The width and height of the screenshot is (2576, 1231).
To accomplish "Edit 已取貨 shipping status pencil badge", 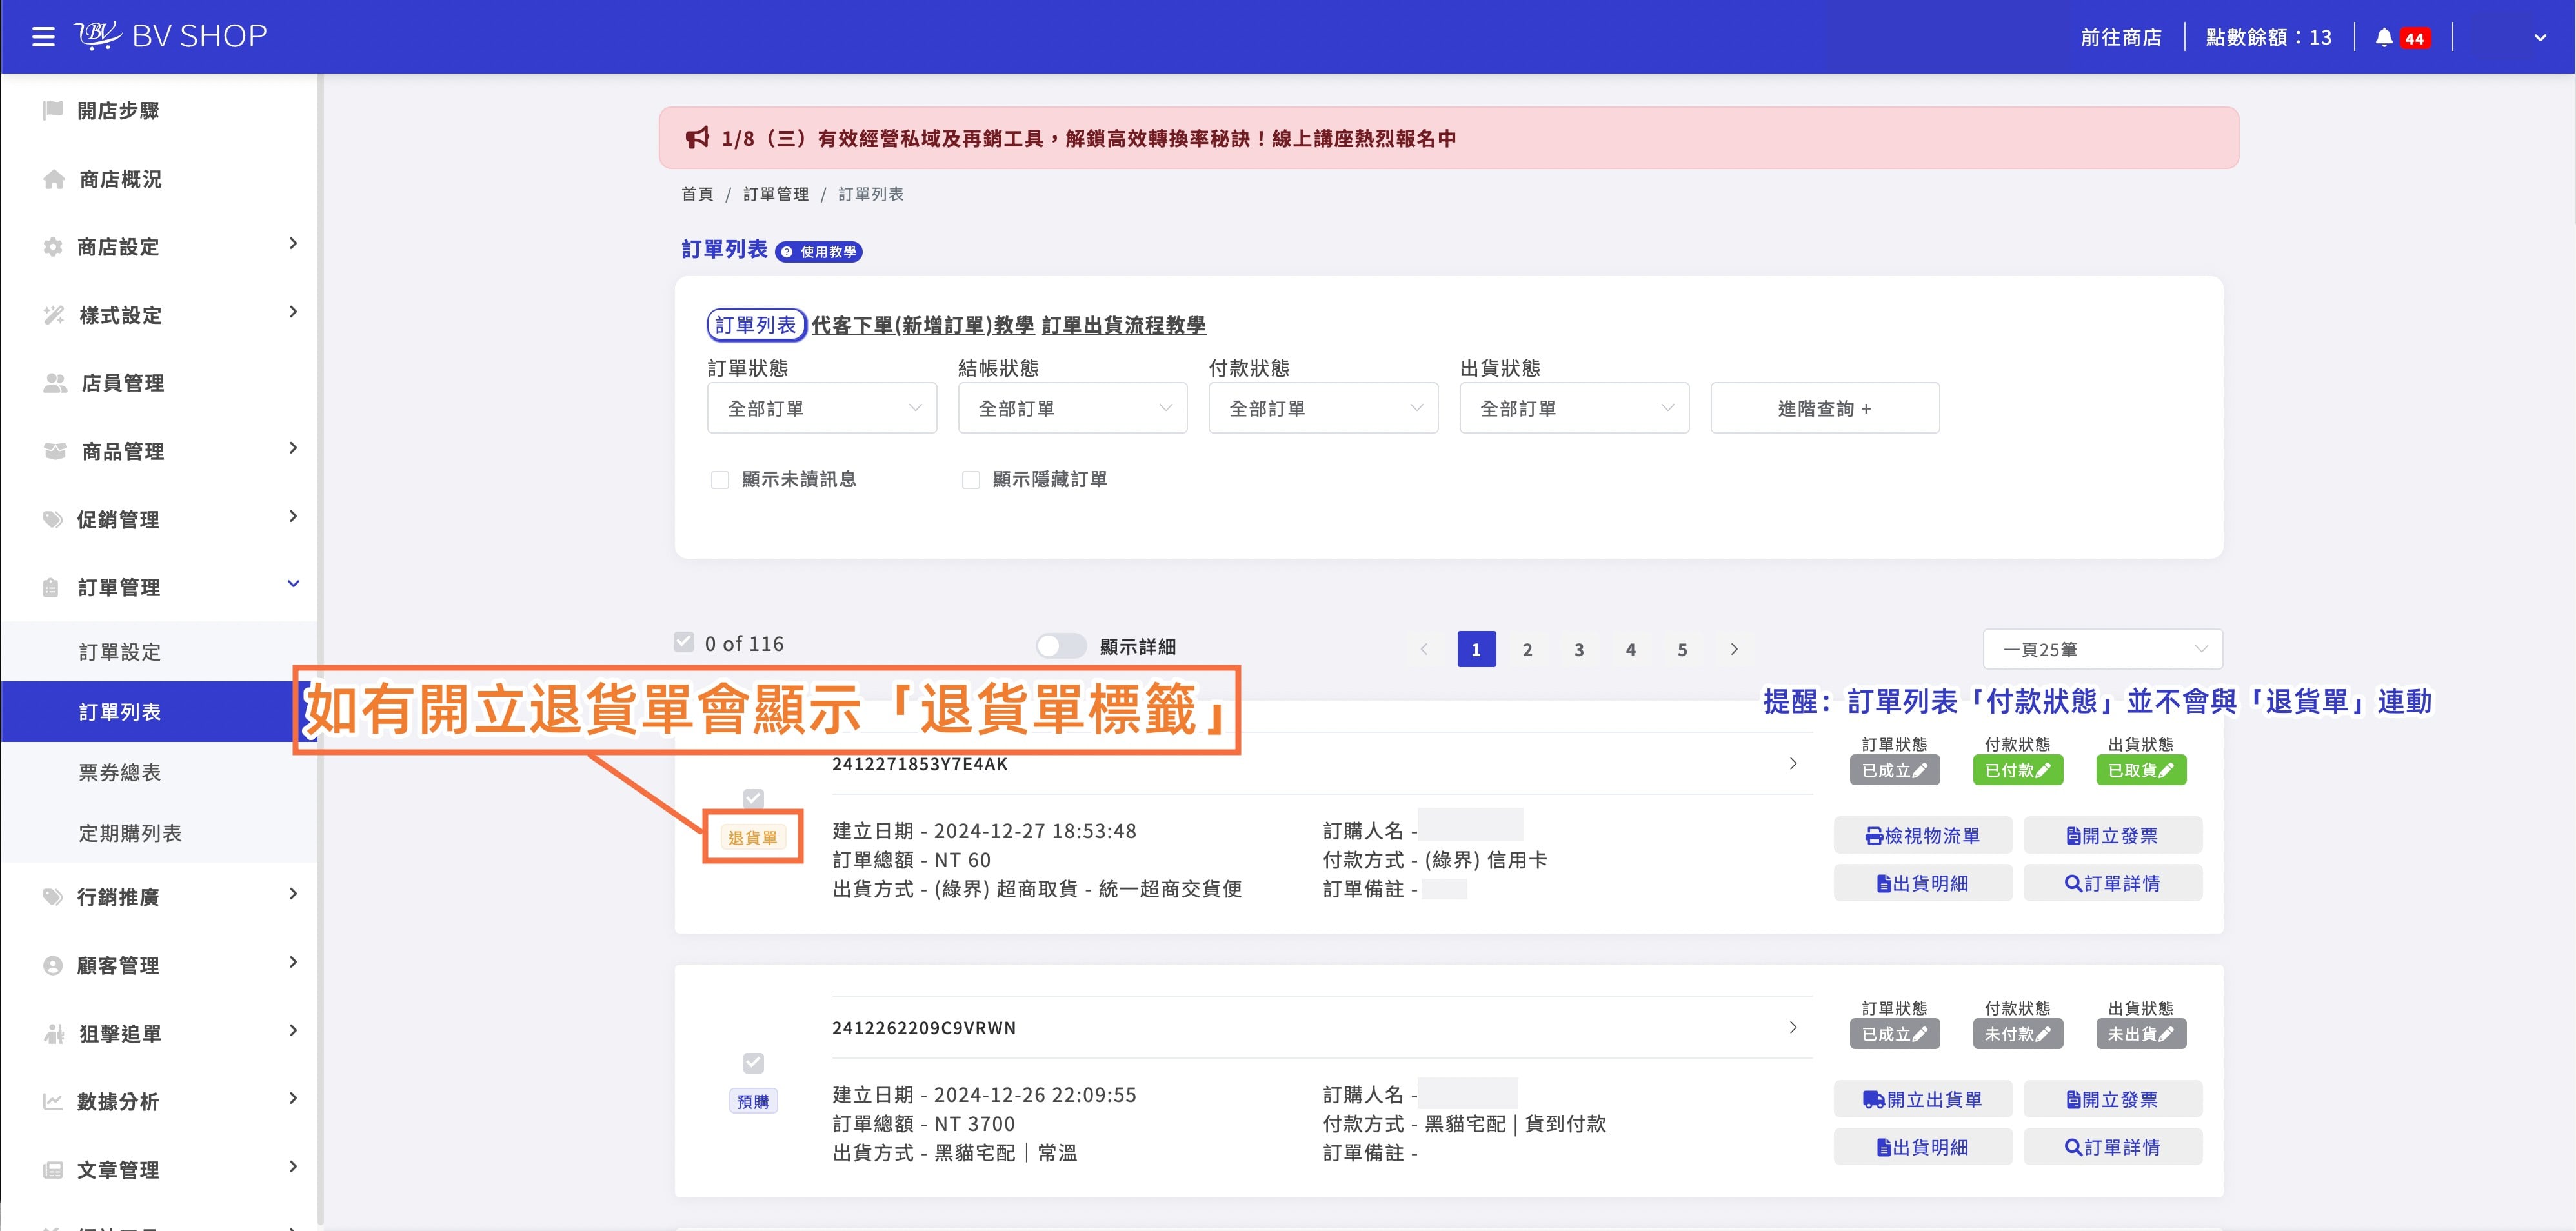I will (2141, 770).
